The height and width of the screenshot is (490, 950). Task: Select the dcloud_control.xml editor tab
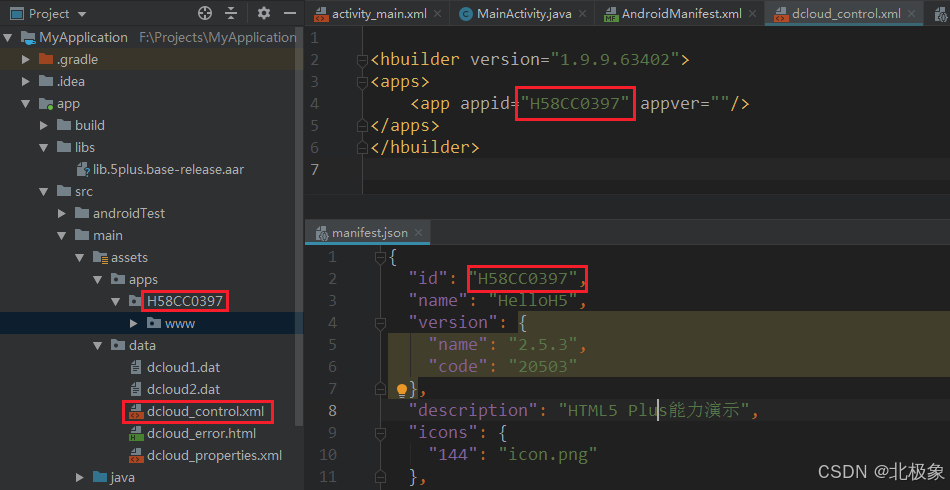point(845,14)
